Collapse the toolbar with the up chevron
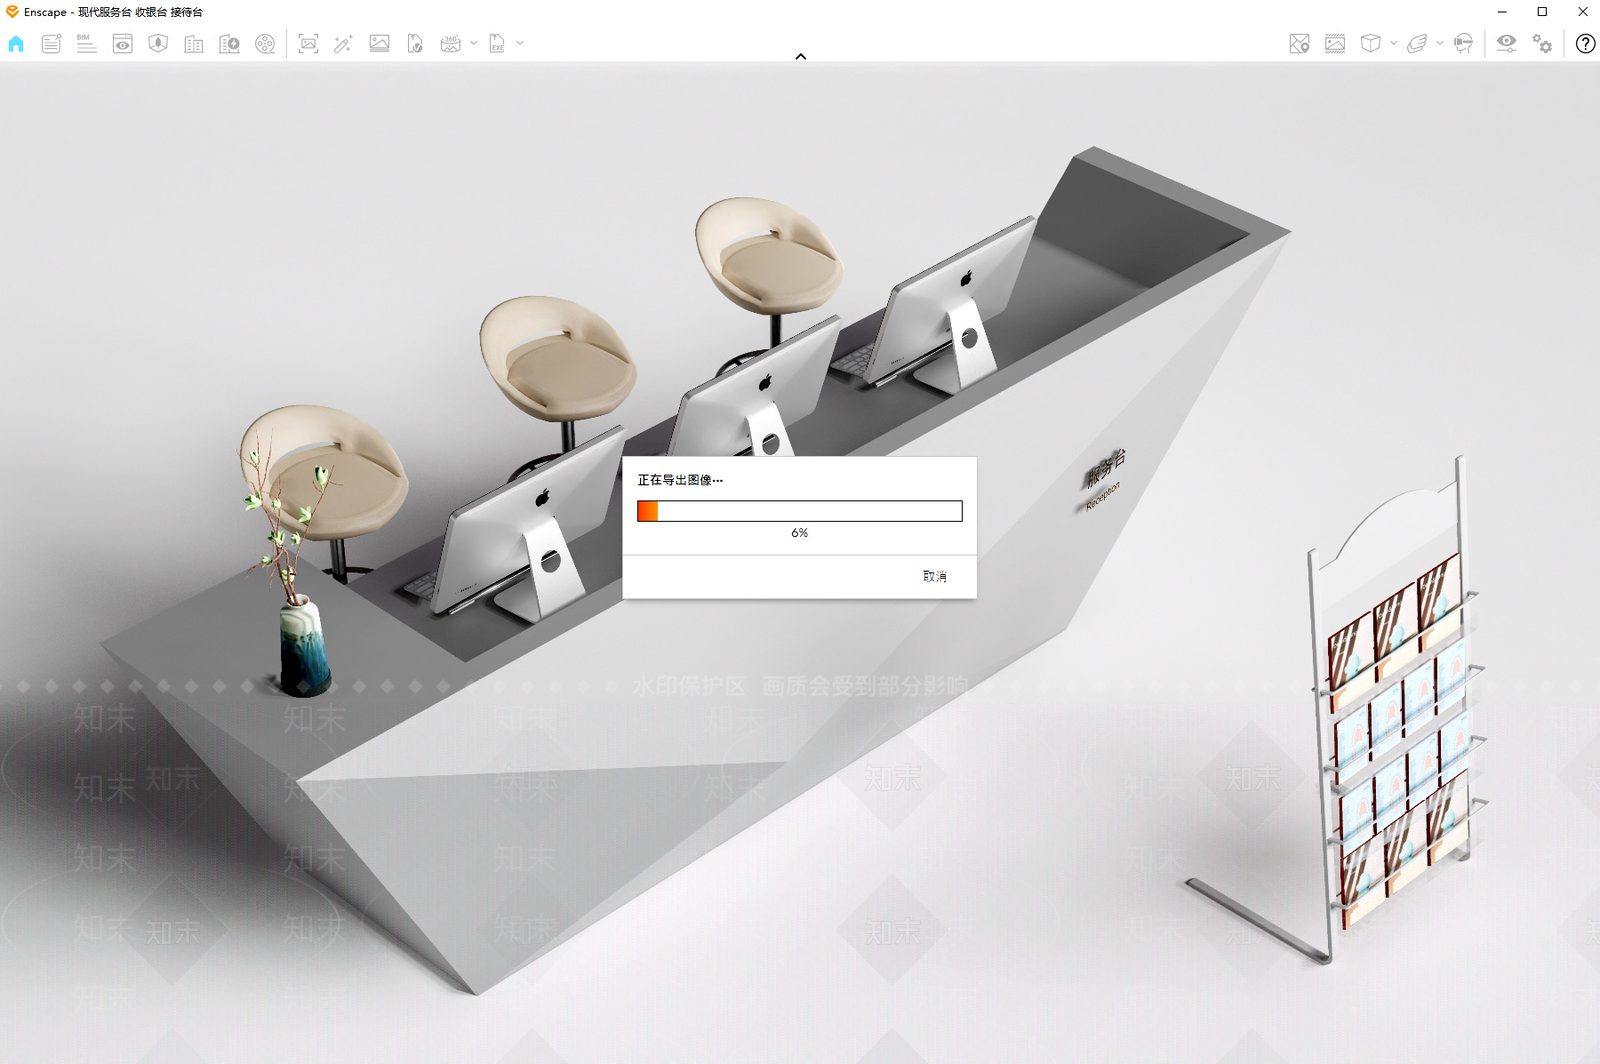 point(800,57)
